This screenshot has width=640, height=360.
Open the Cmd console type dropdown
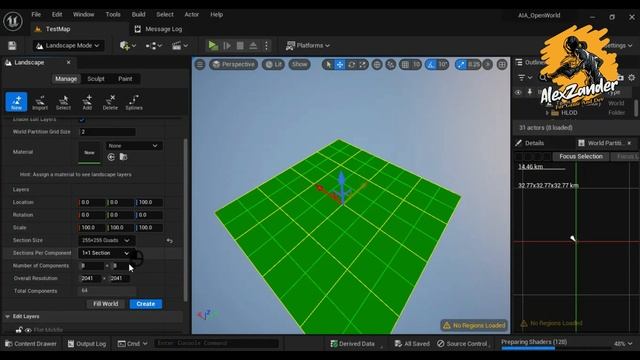pos(132,344)
